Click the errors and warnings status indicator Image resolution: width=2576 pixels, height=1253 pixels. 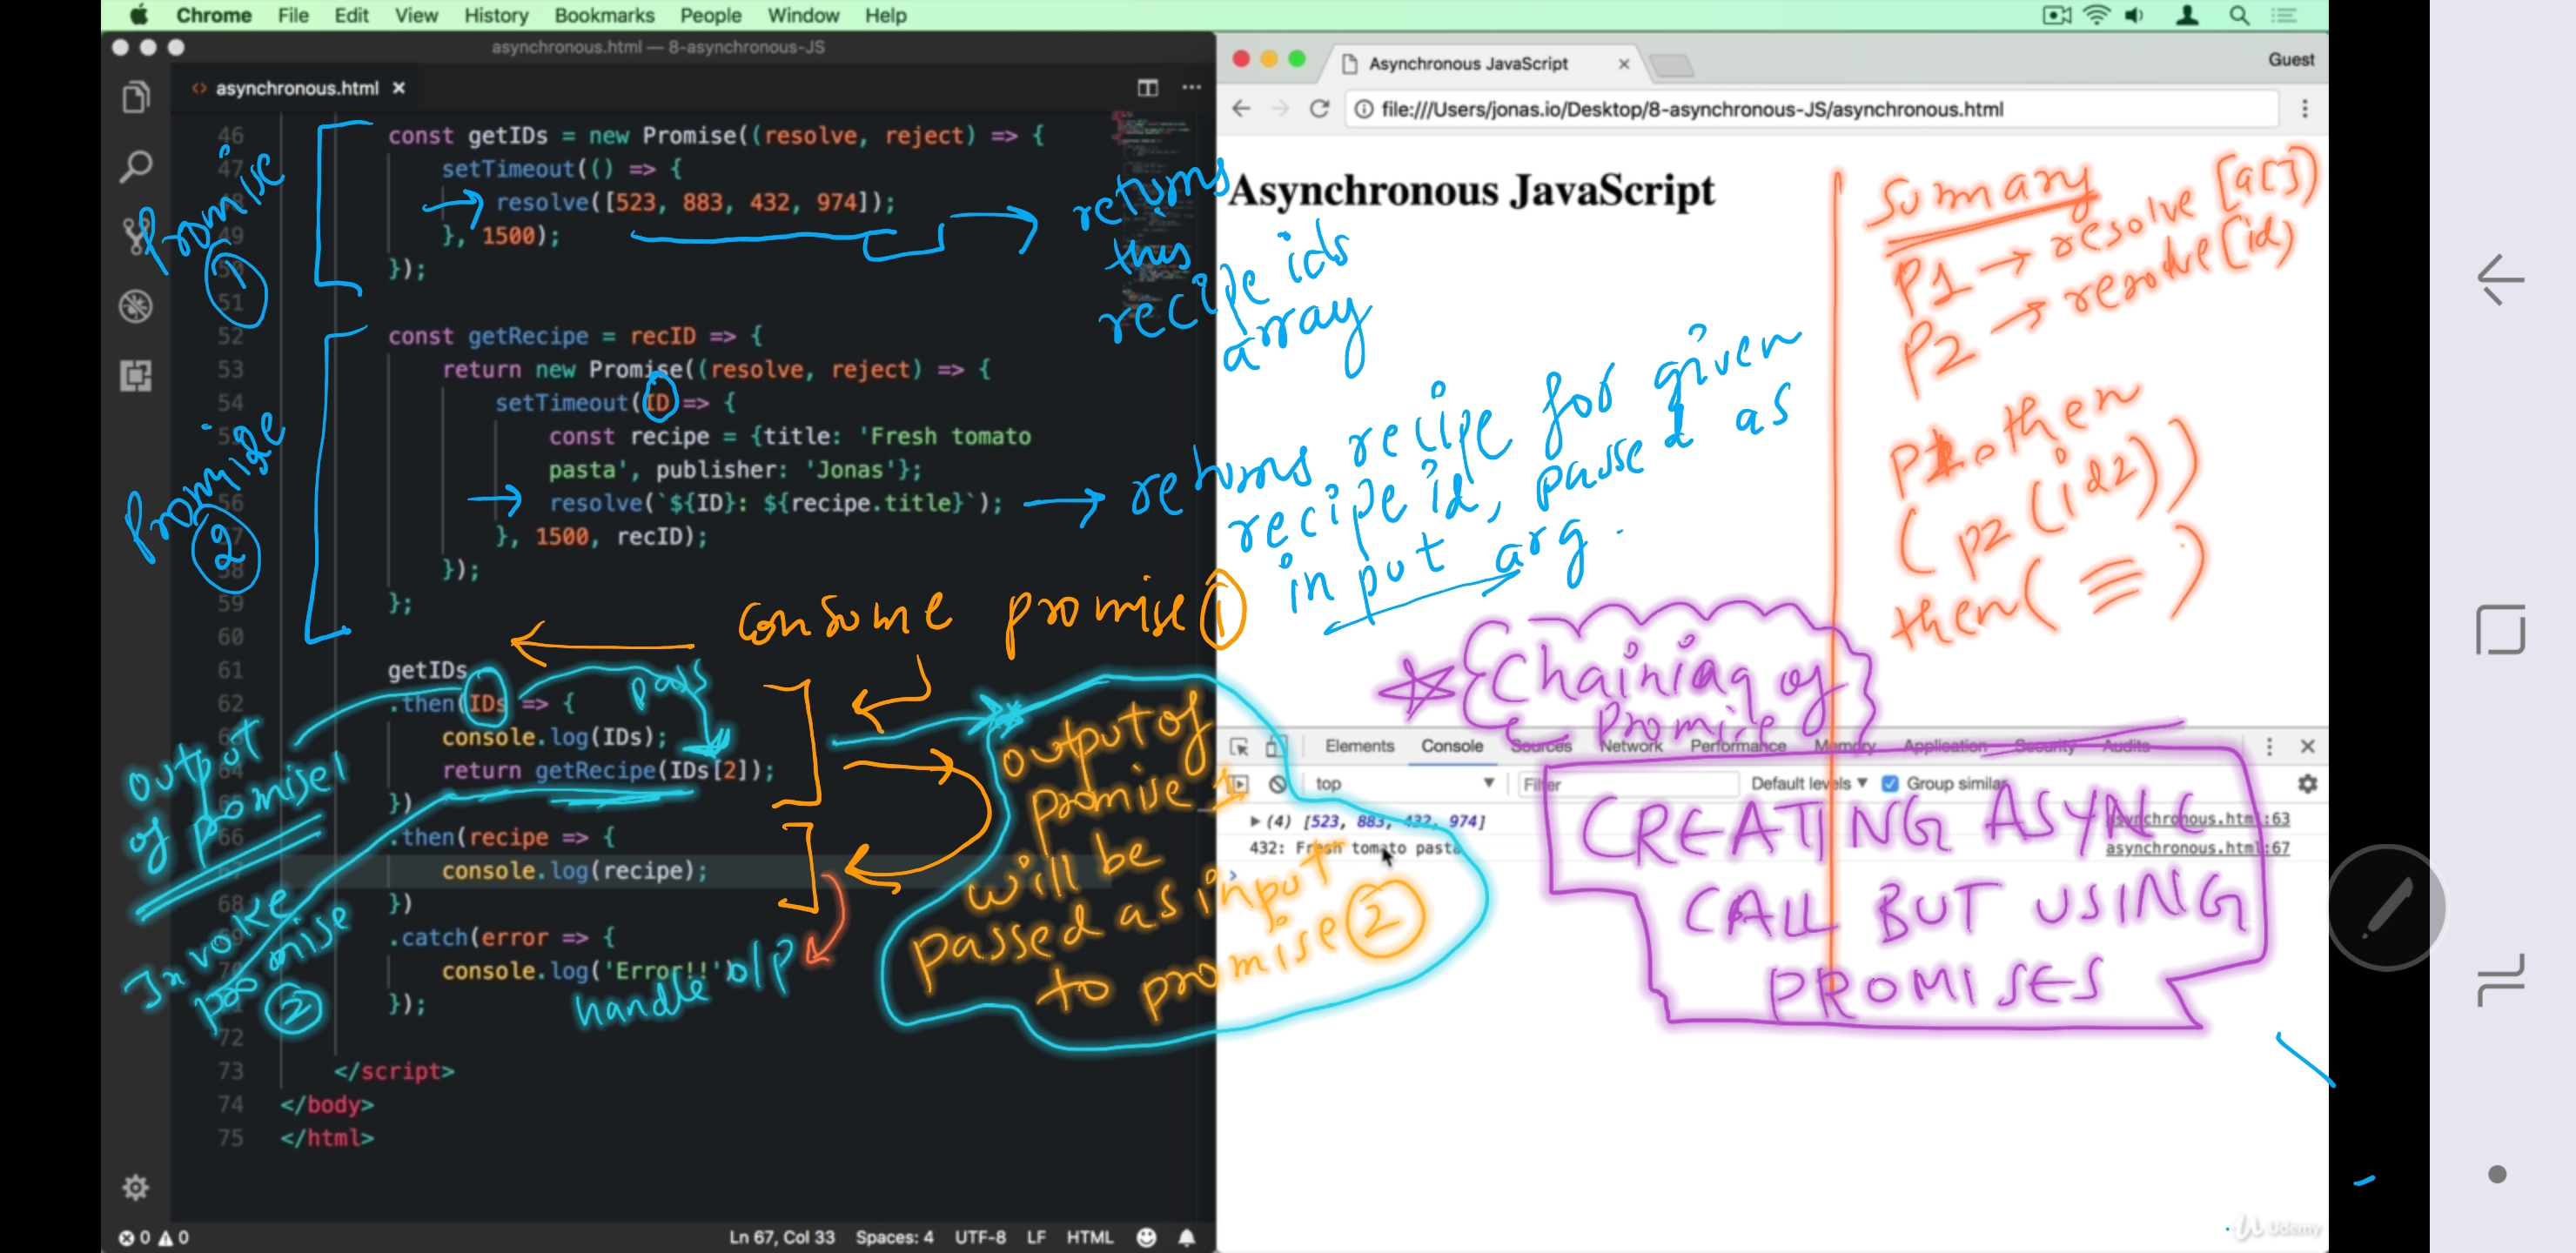click(x=154, y=1237)
